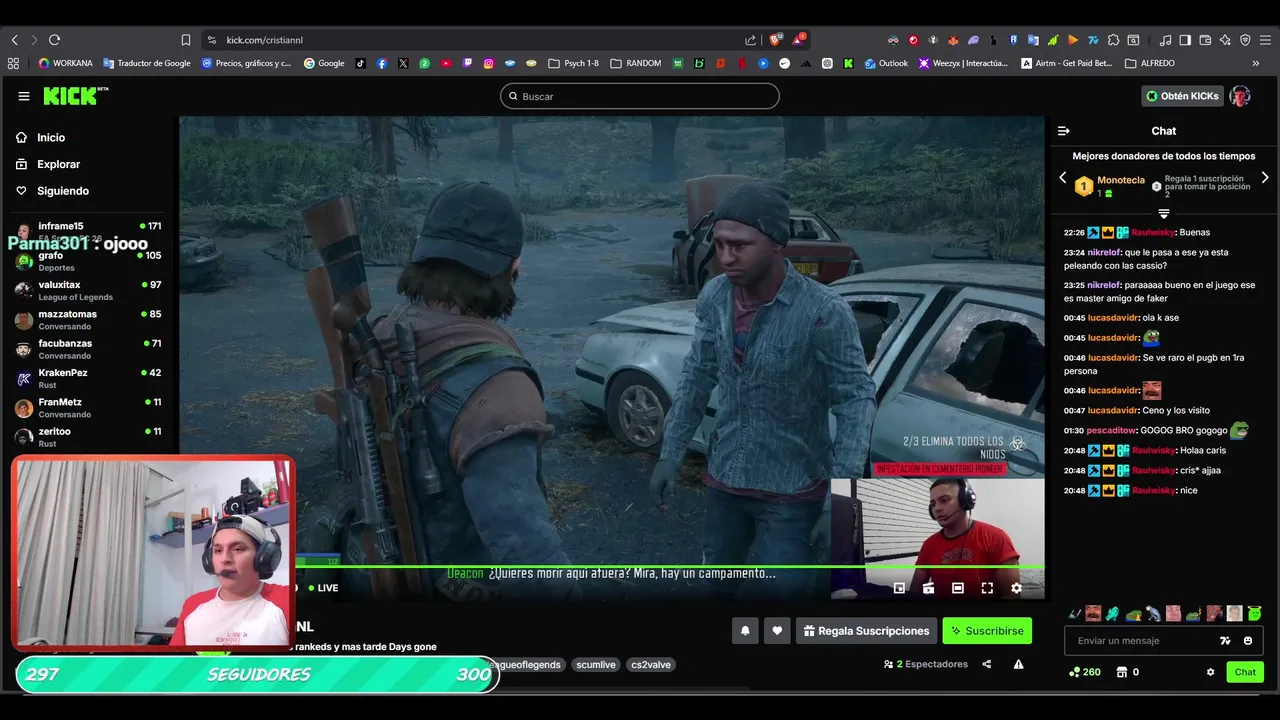Select the cs2valve tag
Image resolution: width=1280 pixels, height=720 pixels.
(x=651, y=664)
